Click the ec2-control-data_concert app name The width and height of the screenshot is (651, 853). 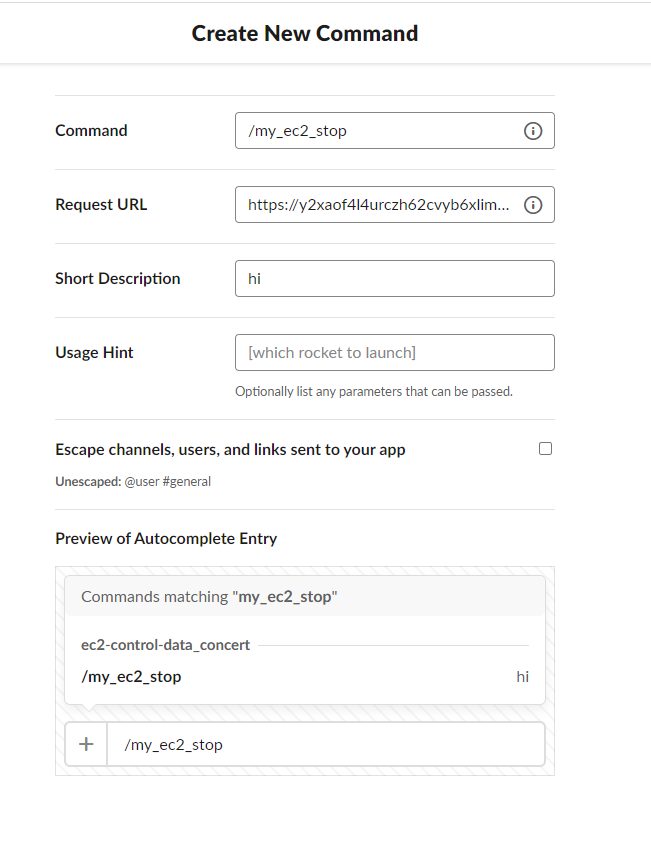point(165,645)
